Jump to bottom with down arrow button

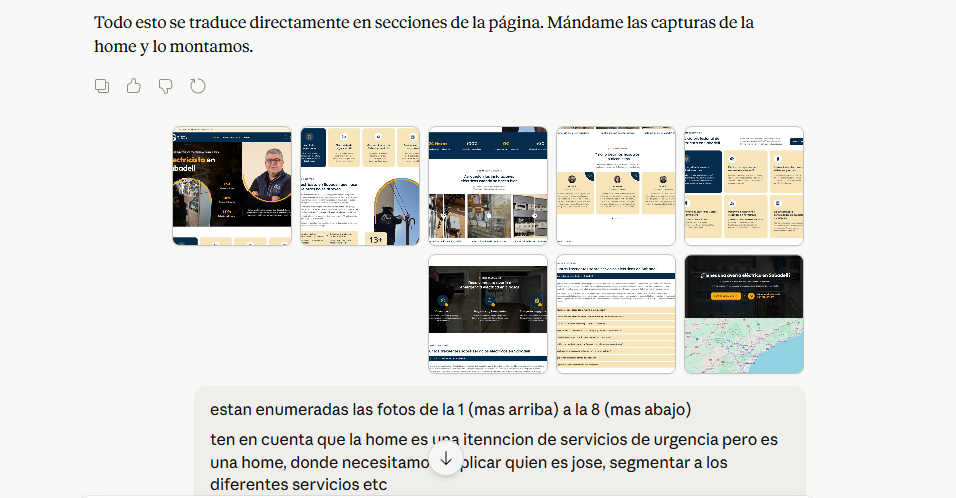(x=446, y=458)
